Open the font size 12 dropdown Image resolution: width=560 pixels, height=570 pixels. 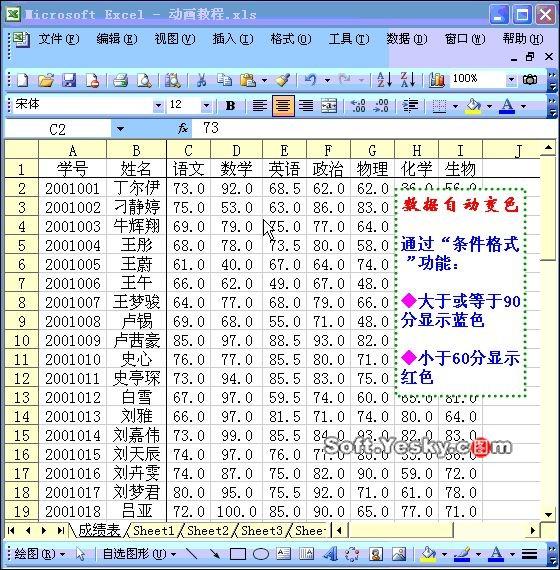tap(206, 106)
